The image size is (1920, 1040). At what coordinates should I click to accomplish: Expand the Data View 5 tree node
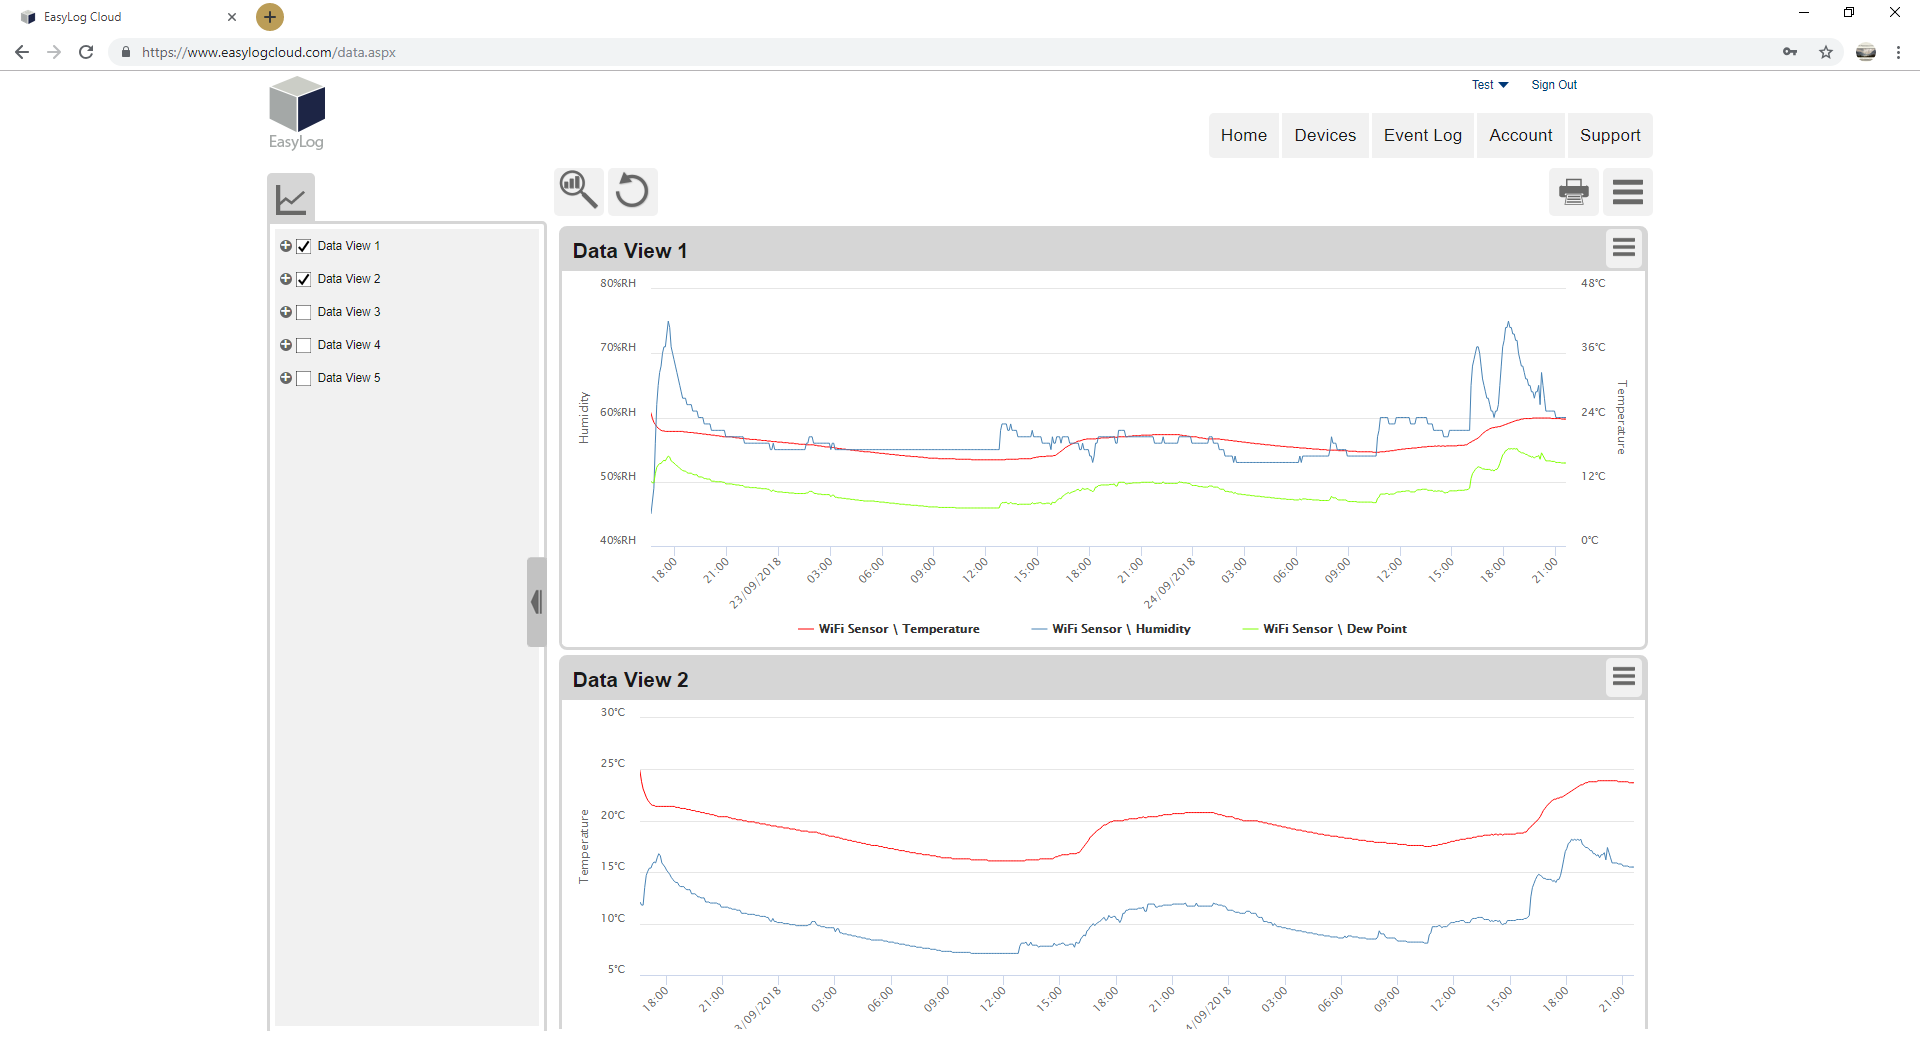point(286,378)
